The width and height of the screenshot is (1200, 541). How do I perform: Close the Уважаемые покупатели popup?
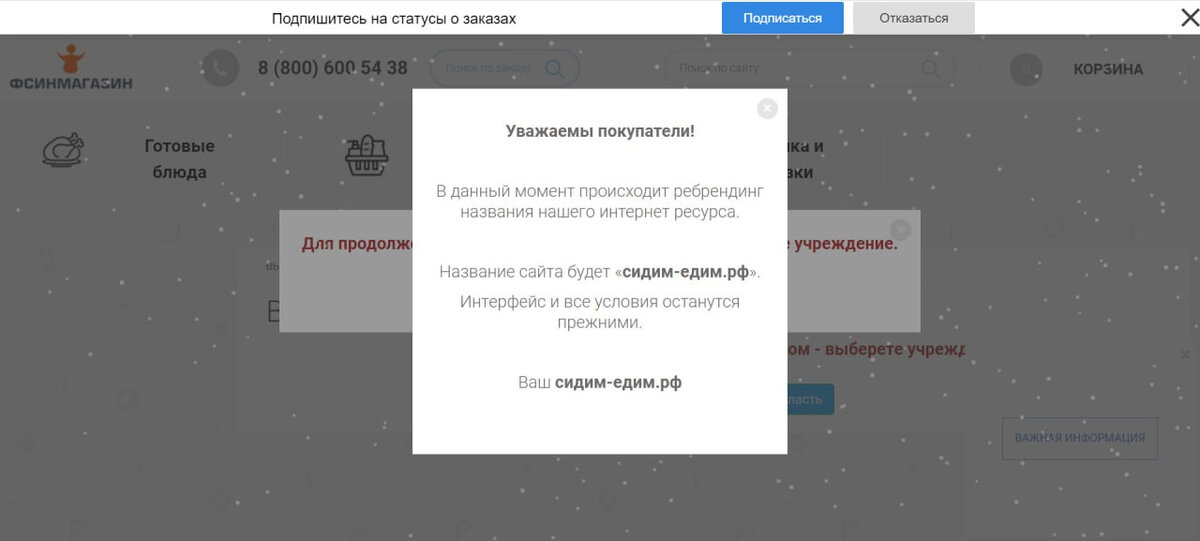click(767, 108)
